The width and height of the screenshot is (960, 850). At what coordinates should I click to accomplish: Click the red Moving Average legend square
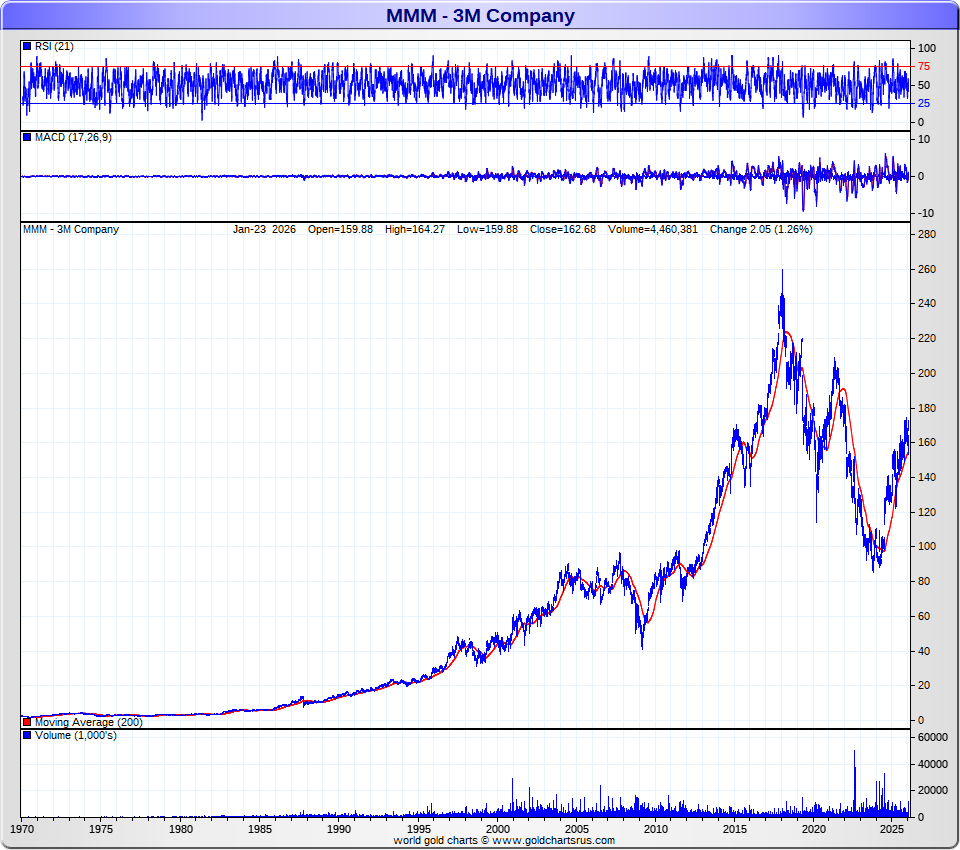pos(27,722)
